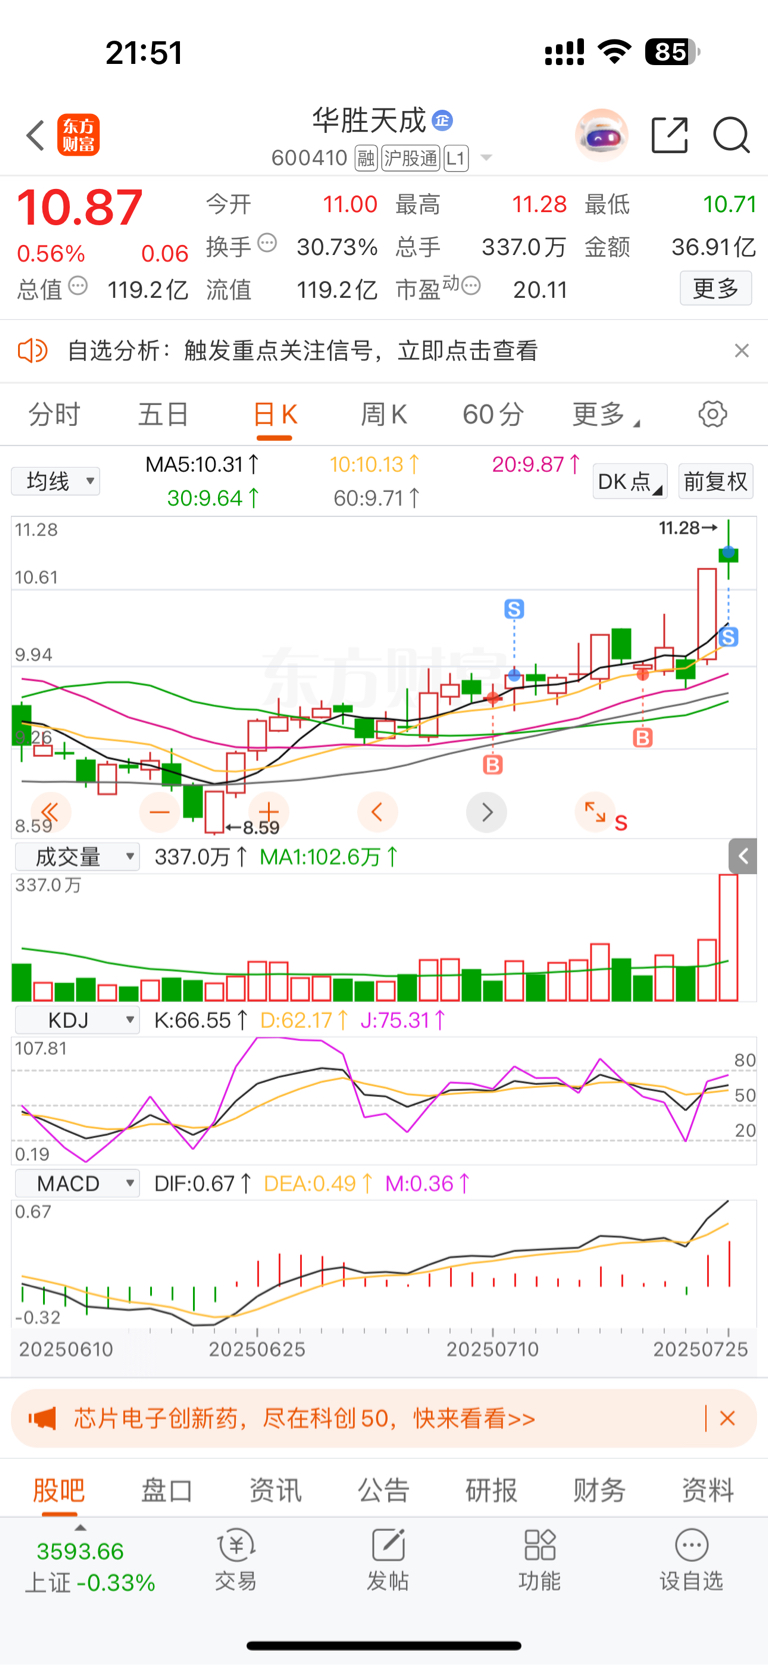
Task: Open chart settings gear icon
Action: [712, 414]
